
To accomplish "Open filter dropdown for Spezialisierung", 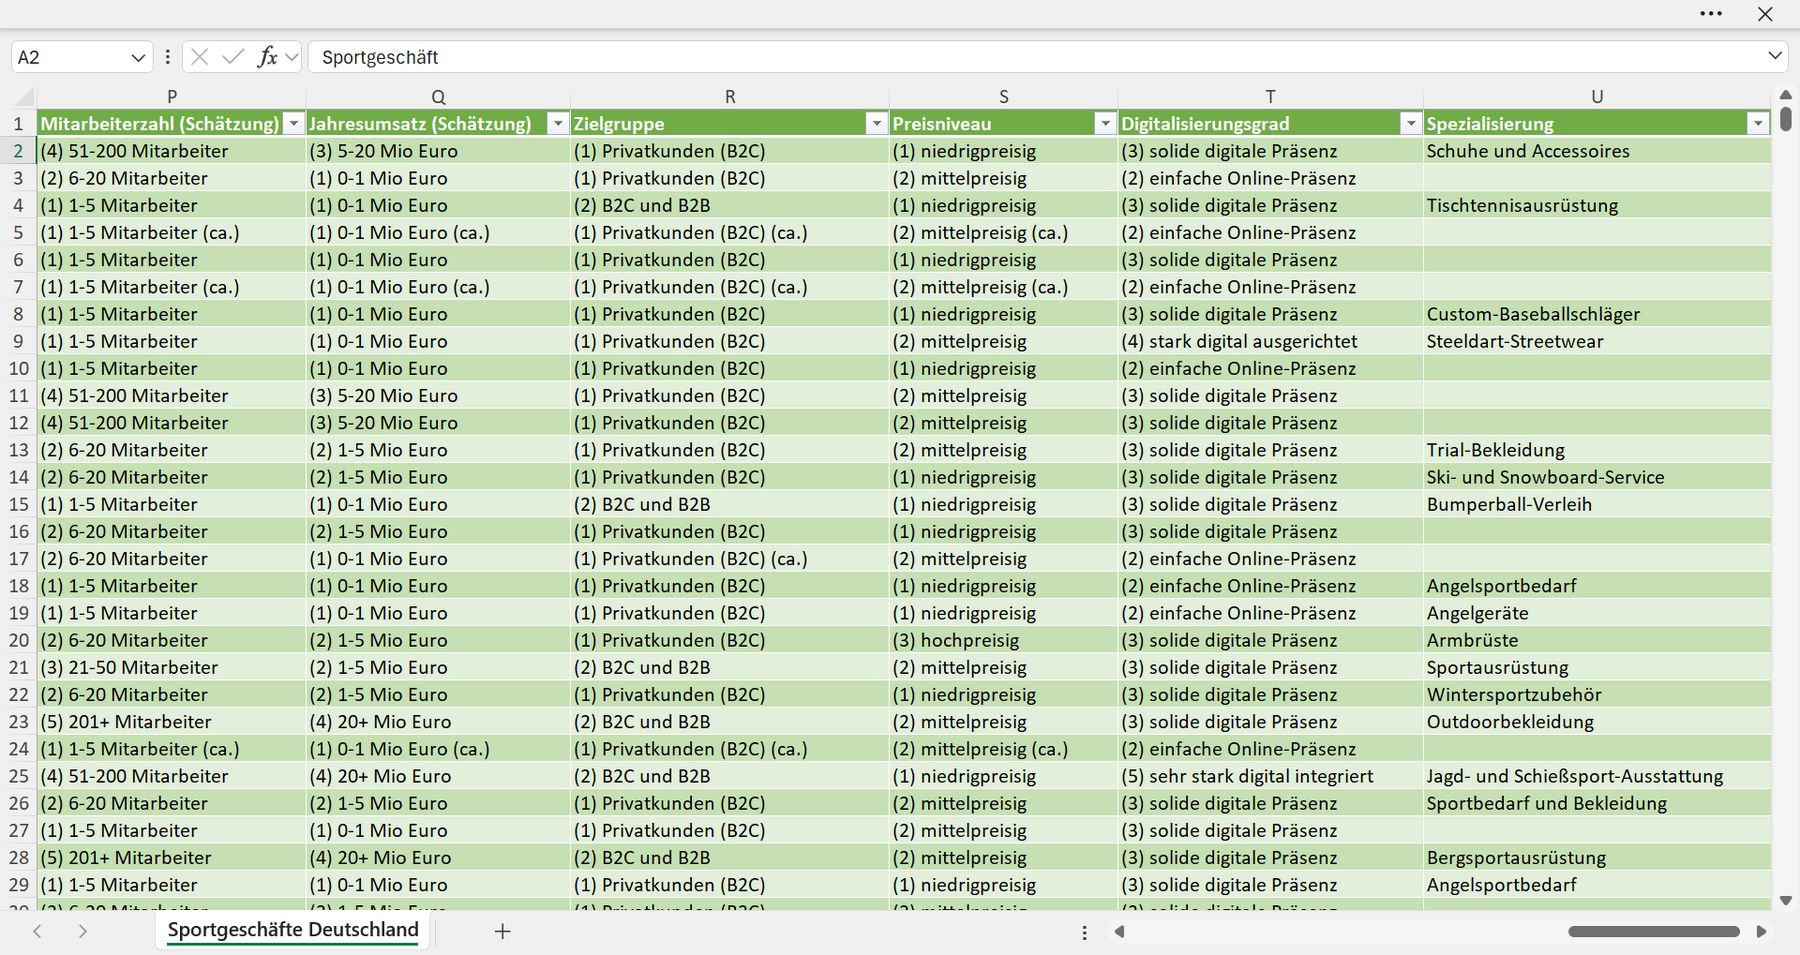I will 1758,124.
